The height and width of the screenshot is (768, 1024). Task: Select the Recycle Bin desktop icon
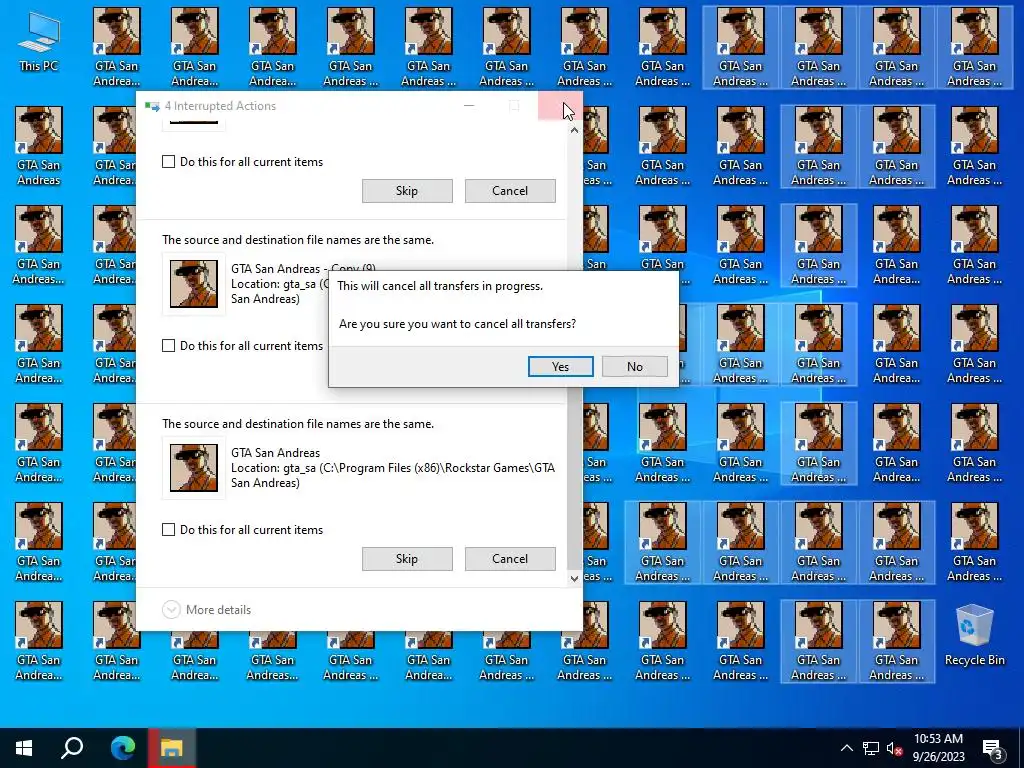pyautogui.click(x=974, y=636)
